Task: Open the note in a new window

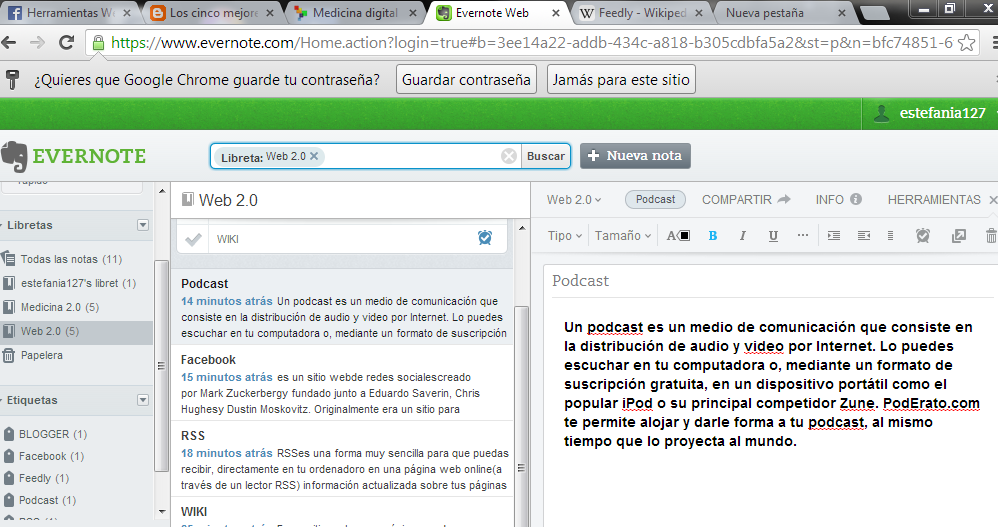Action: click(959, 236)
